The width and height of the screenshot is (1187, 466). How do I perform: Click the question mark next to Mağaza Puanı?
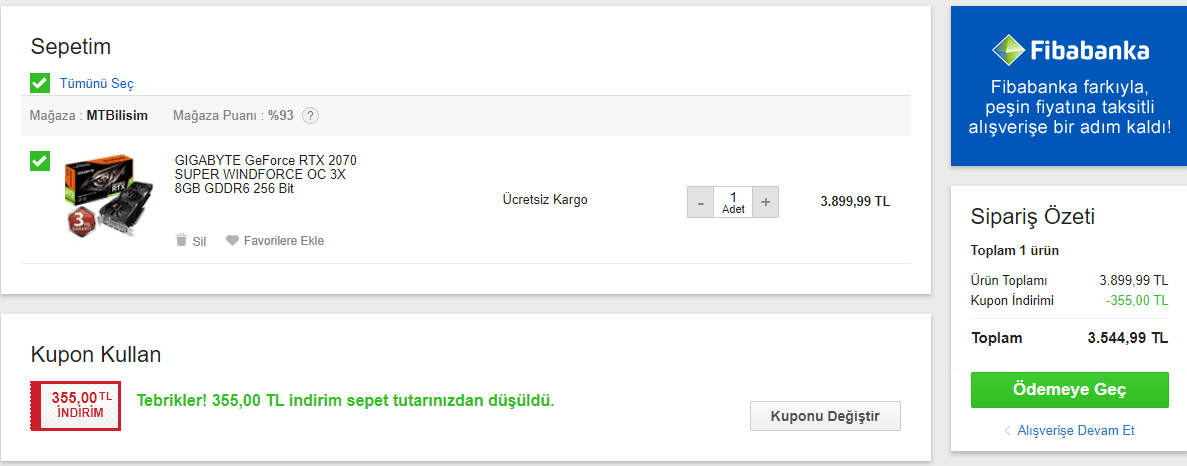(x=310, y=115)
